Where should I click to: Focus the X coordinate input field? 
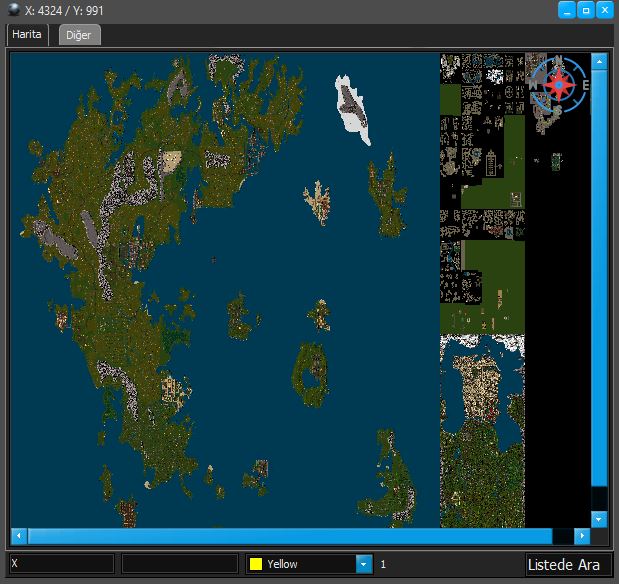pos(62,563)
